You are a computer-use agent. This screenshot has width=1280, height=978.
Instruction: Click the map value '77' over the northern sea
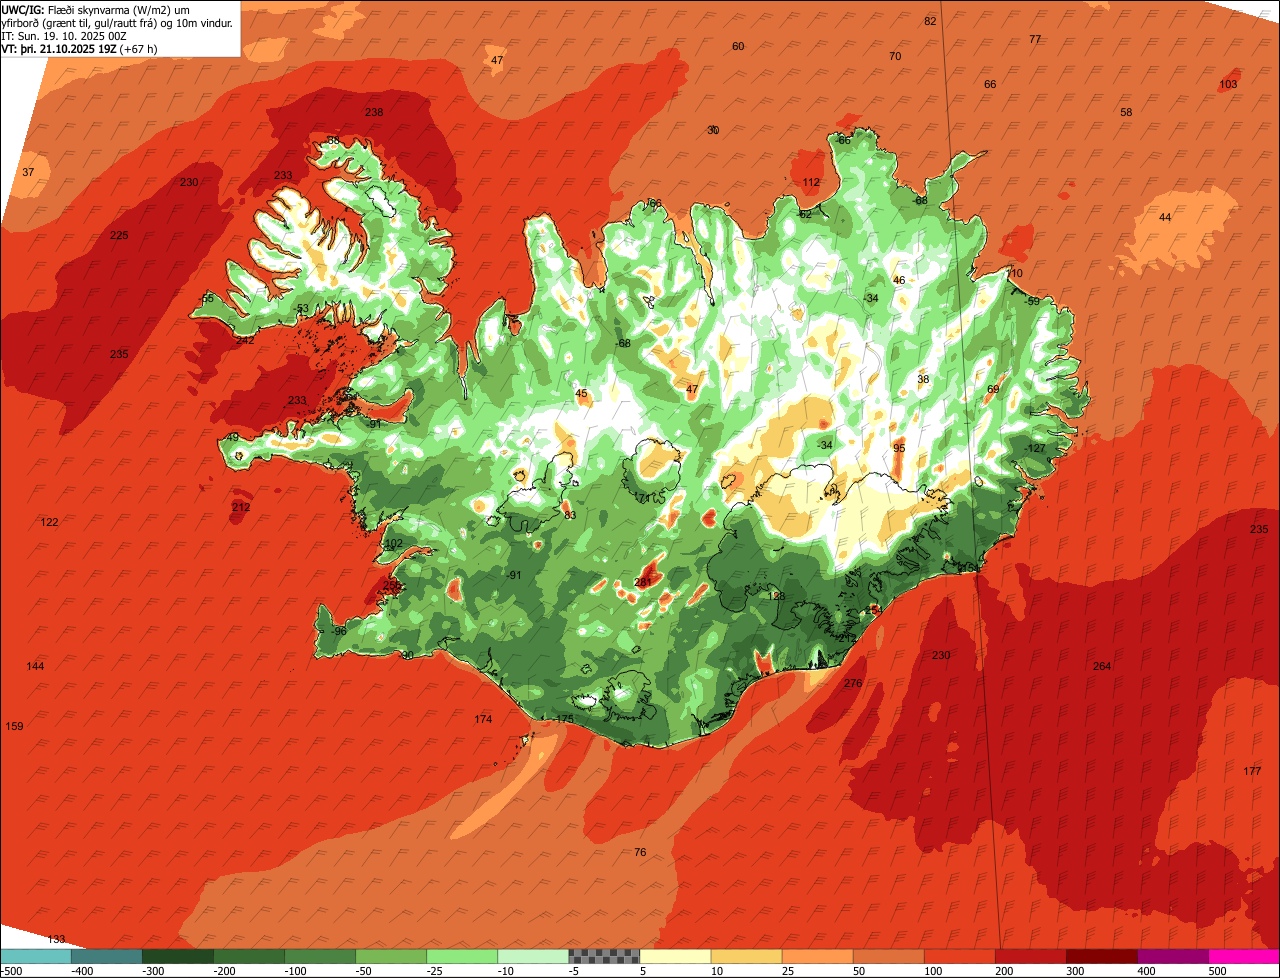tap(1035, 40)
